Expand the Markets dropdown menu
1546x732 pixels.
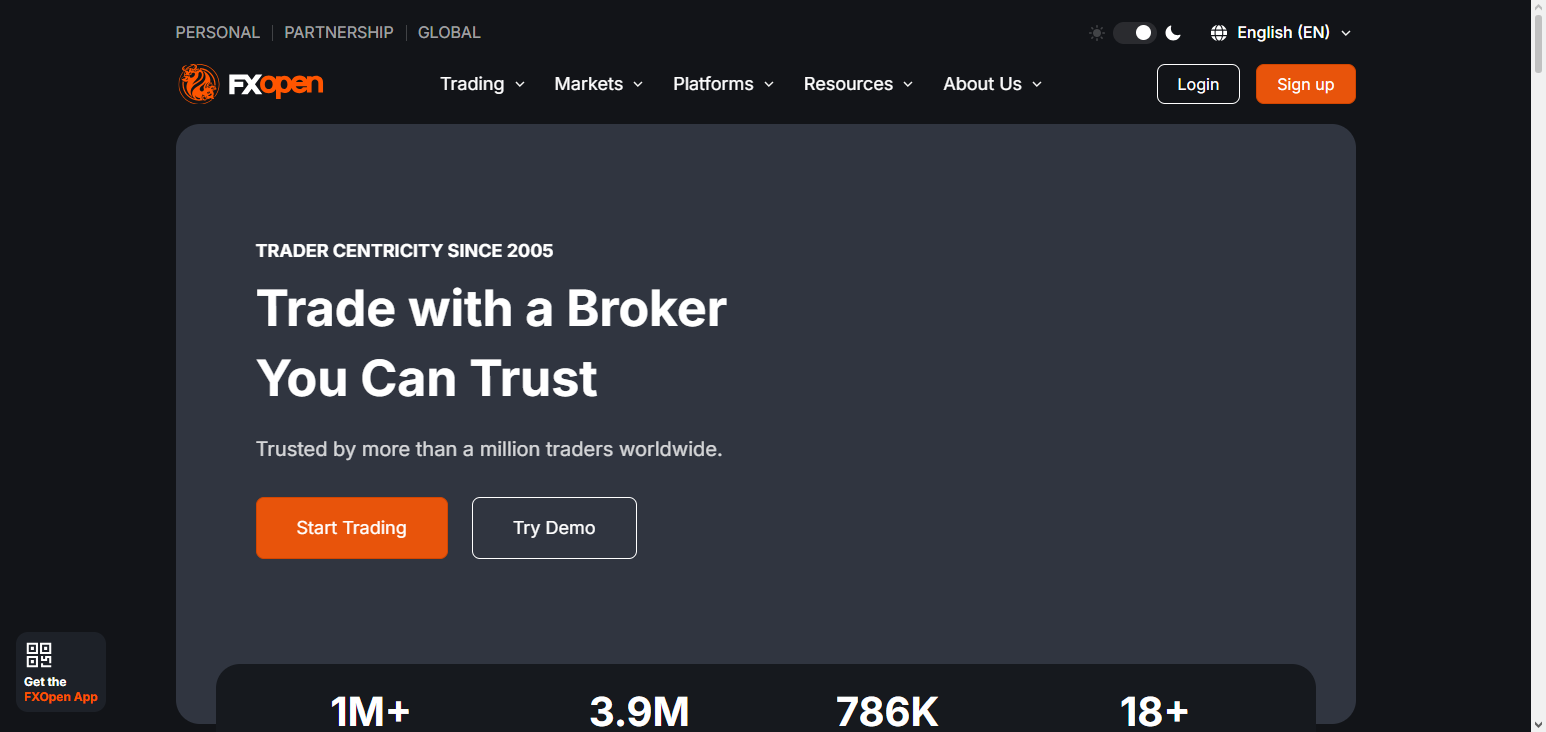[599, 84]
